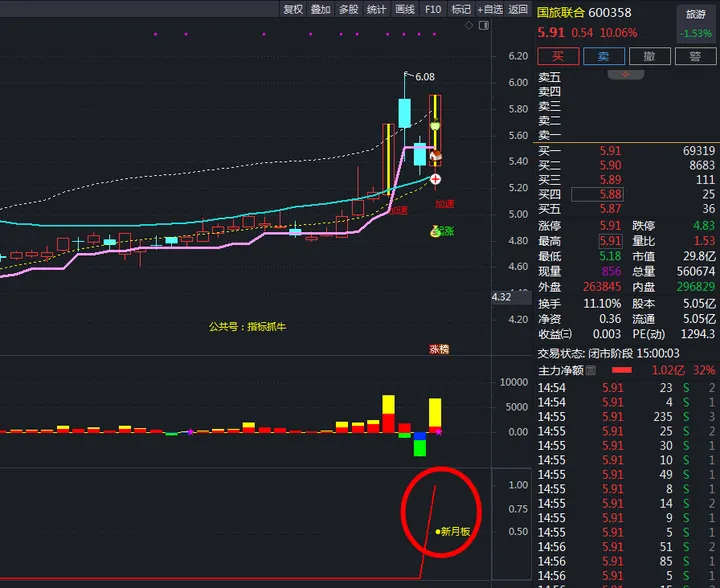Open the 多股 toolbar option
The width and height of the screenshot is (720, 588).
click(349, 9)
